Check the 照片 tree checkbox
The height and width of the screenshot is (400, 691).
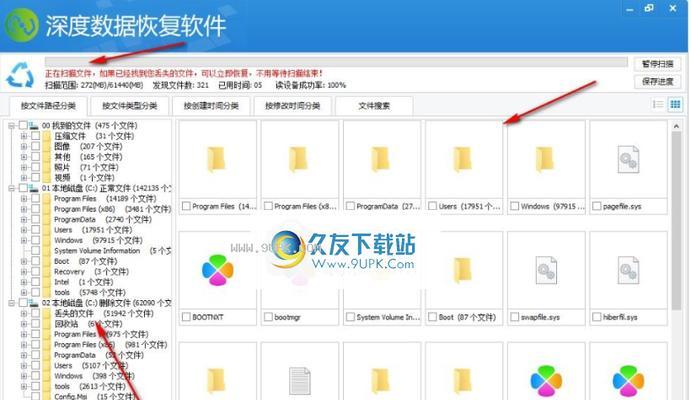[35, 167]
